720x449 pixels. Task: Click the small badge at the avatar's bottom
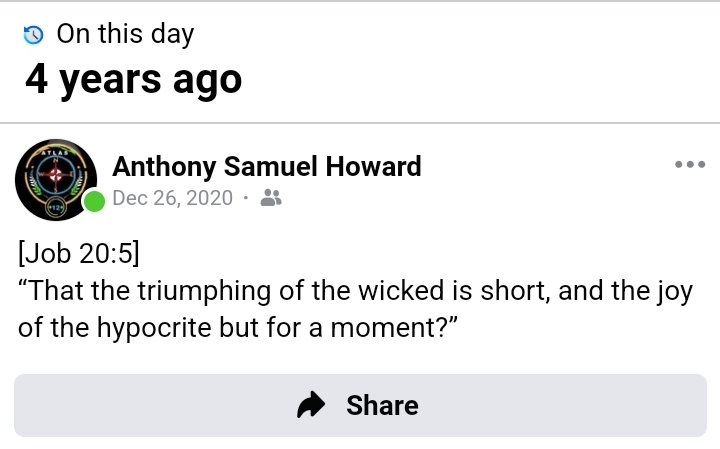[55, 207]
